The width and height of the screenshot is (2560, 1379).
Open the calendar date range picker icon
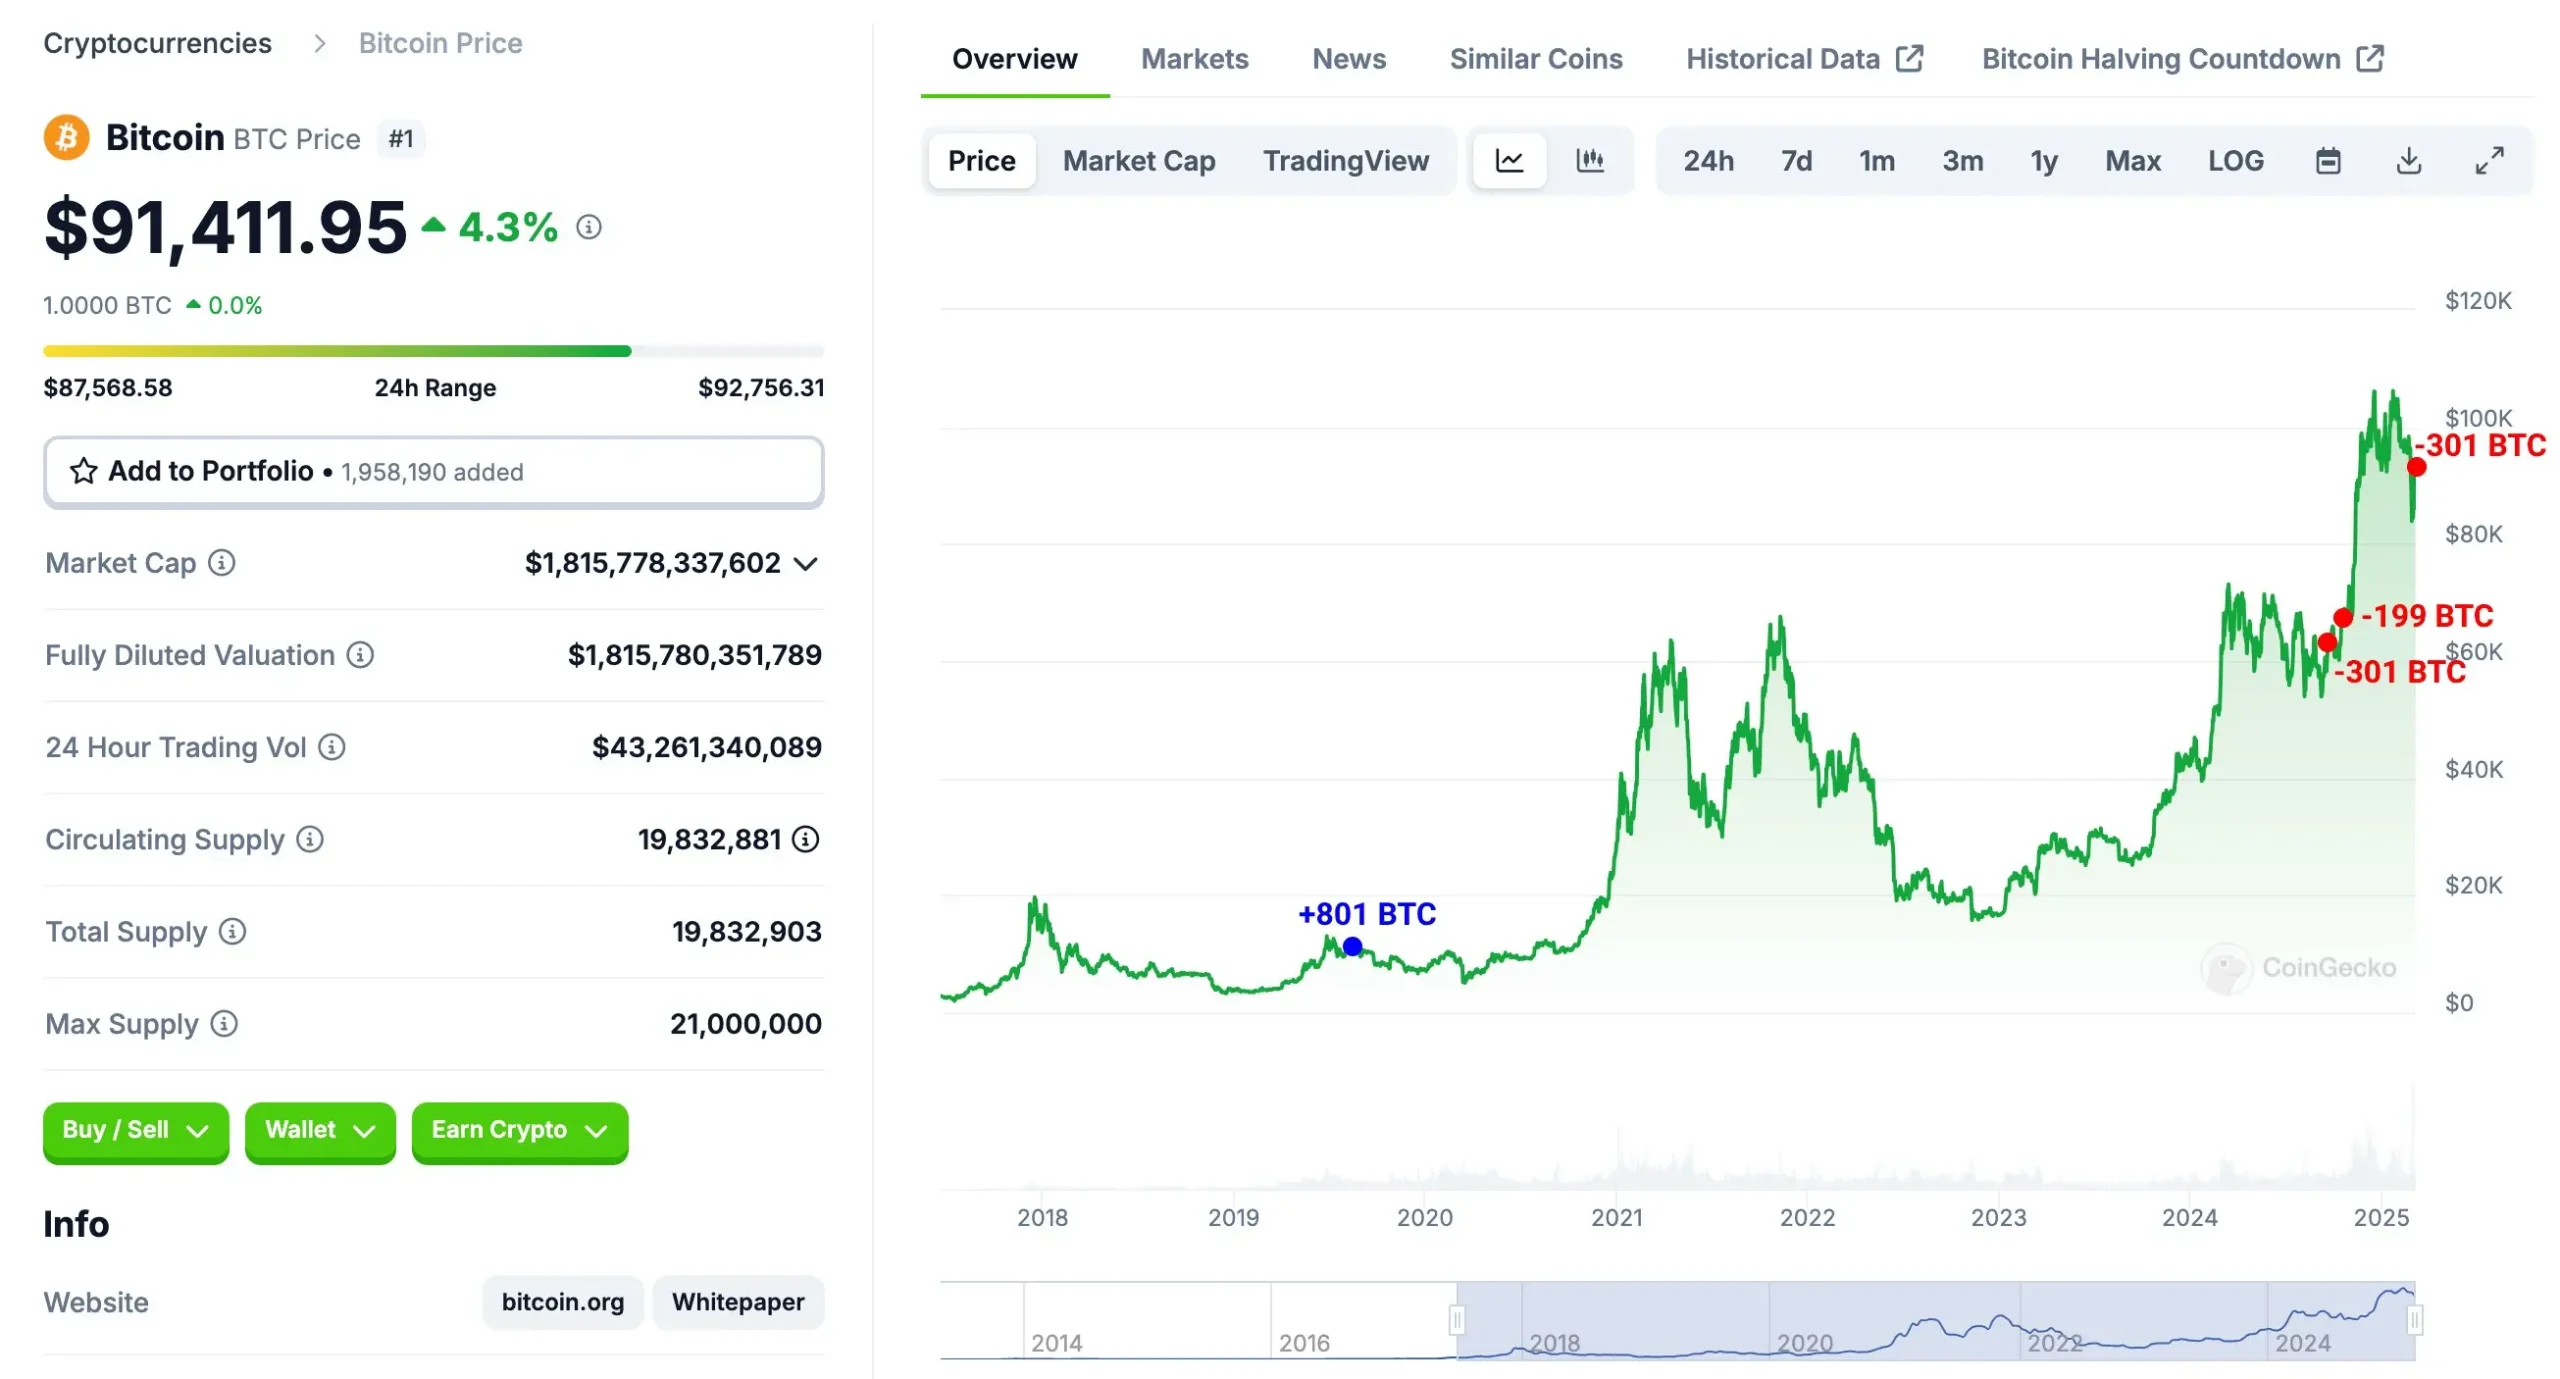[x=2329, y=160]
